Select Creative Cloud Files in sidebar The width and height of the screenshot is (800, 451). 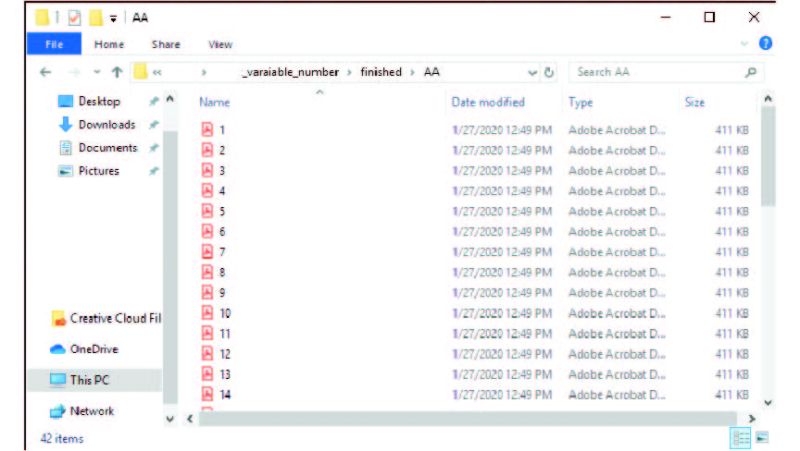(x=106, y=318)
